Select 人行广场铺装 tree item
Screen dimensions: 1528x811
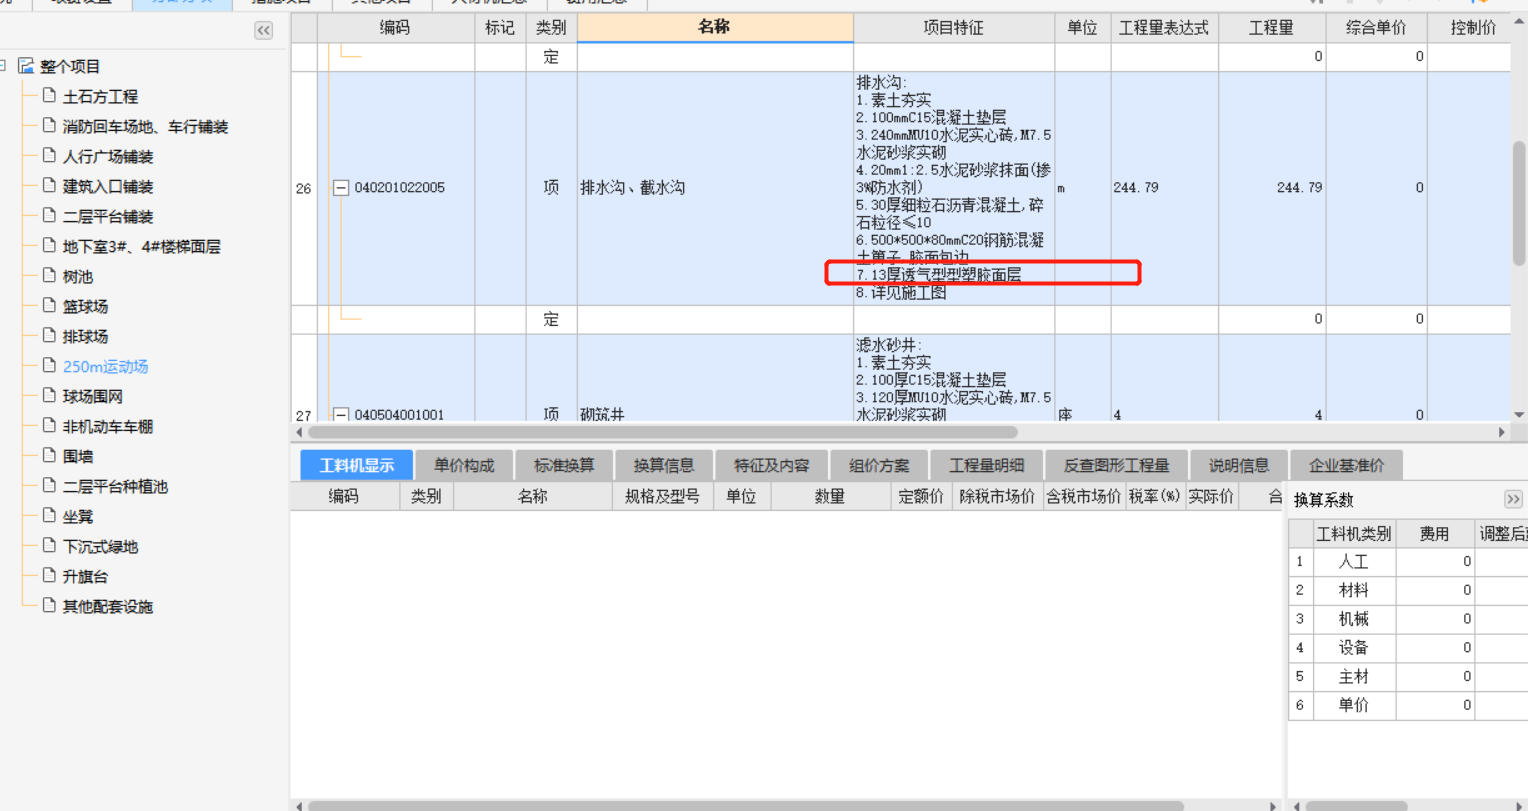(x=108, y=156)
